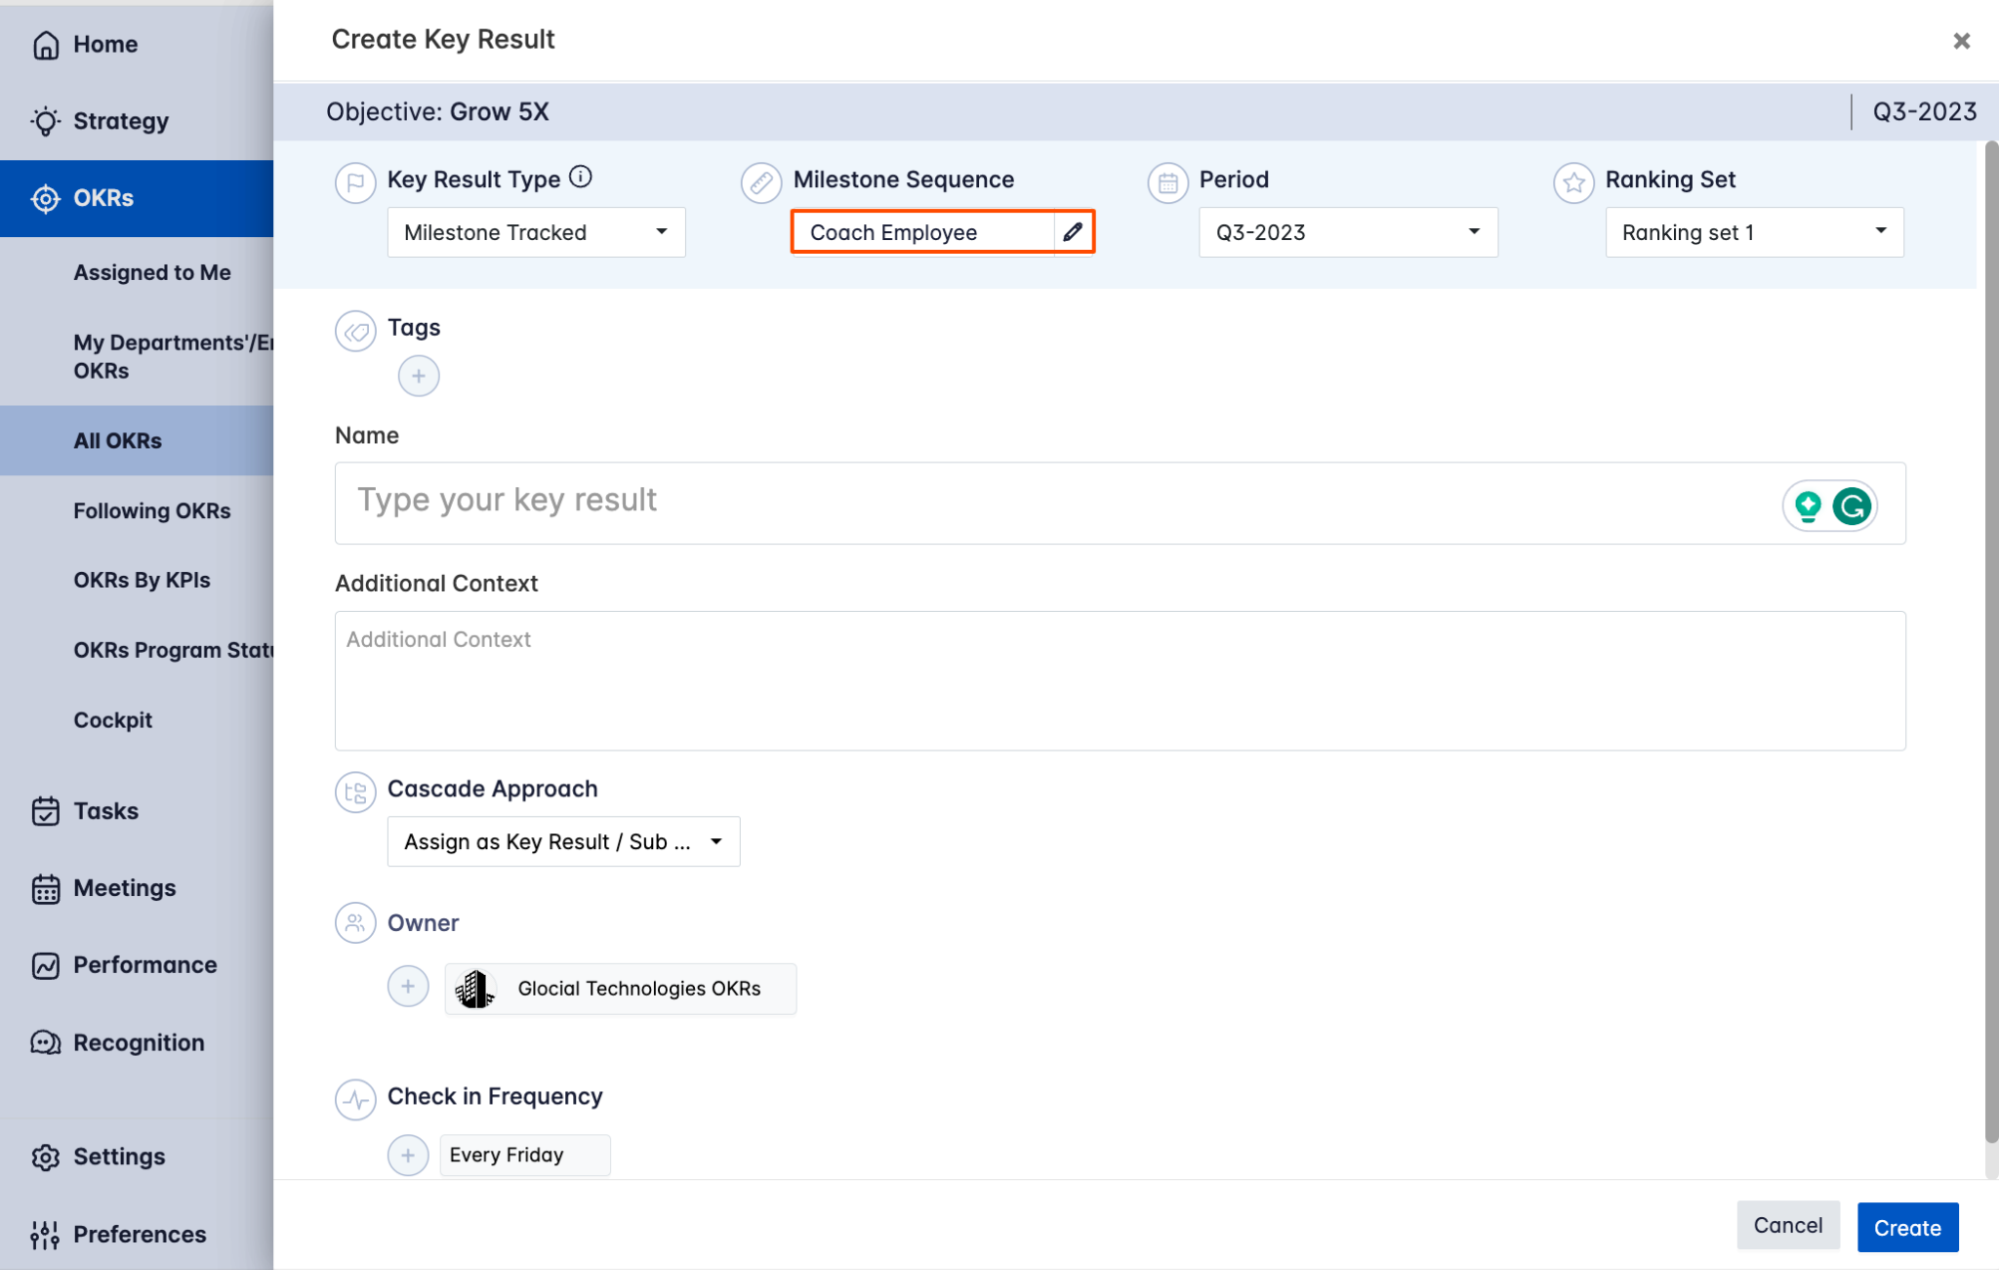The image size is (1999, 1270).
Task: Add an owner with plus icon
Action: tap(408, 987)
